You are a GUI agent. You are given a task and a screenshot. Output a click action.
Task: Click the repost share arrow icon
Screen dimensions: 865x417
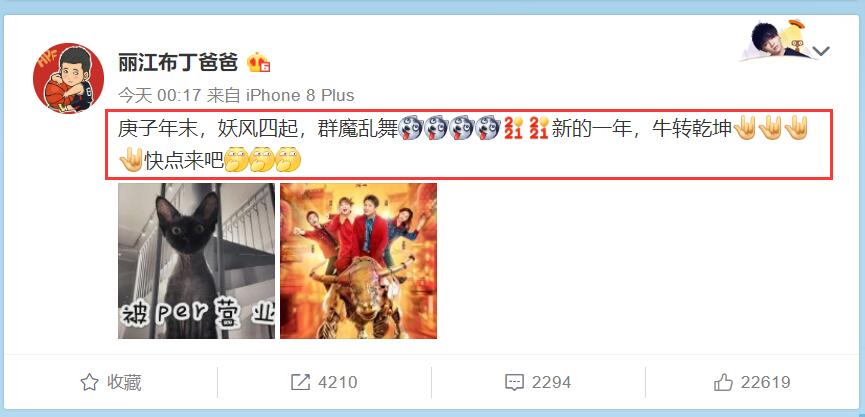click(301, 382)
